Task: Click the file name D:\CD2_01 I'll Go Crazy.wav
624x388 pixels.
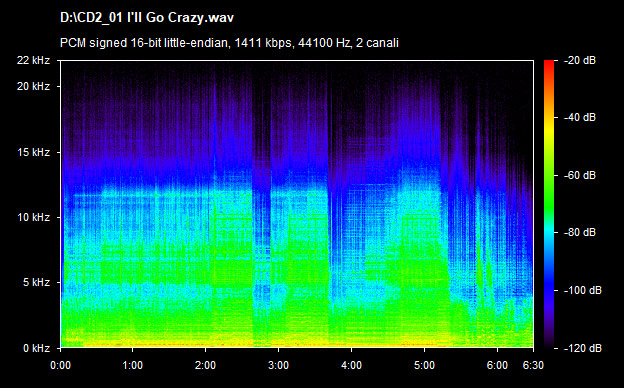Action: click(x=146, y=18)
